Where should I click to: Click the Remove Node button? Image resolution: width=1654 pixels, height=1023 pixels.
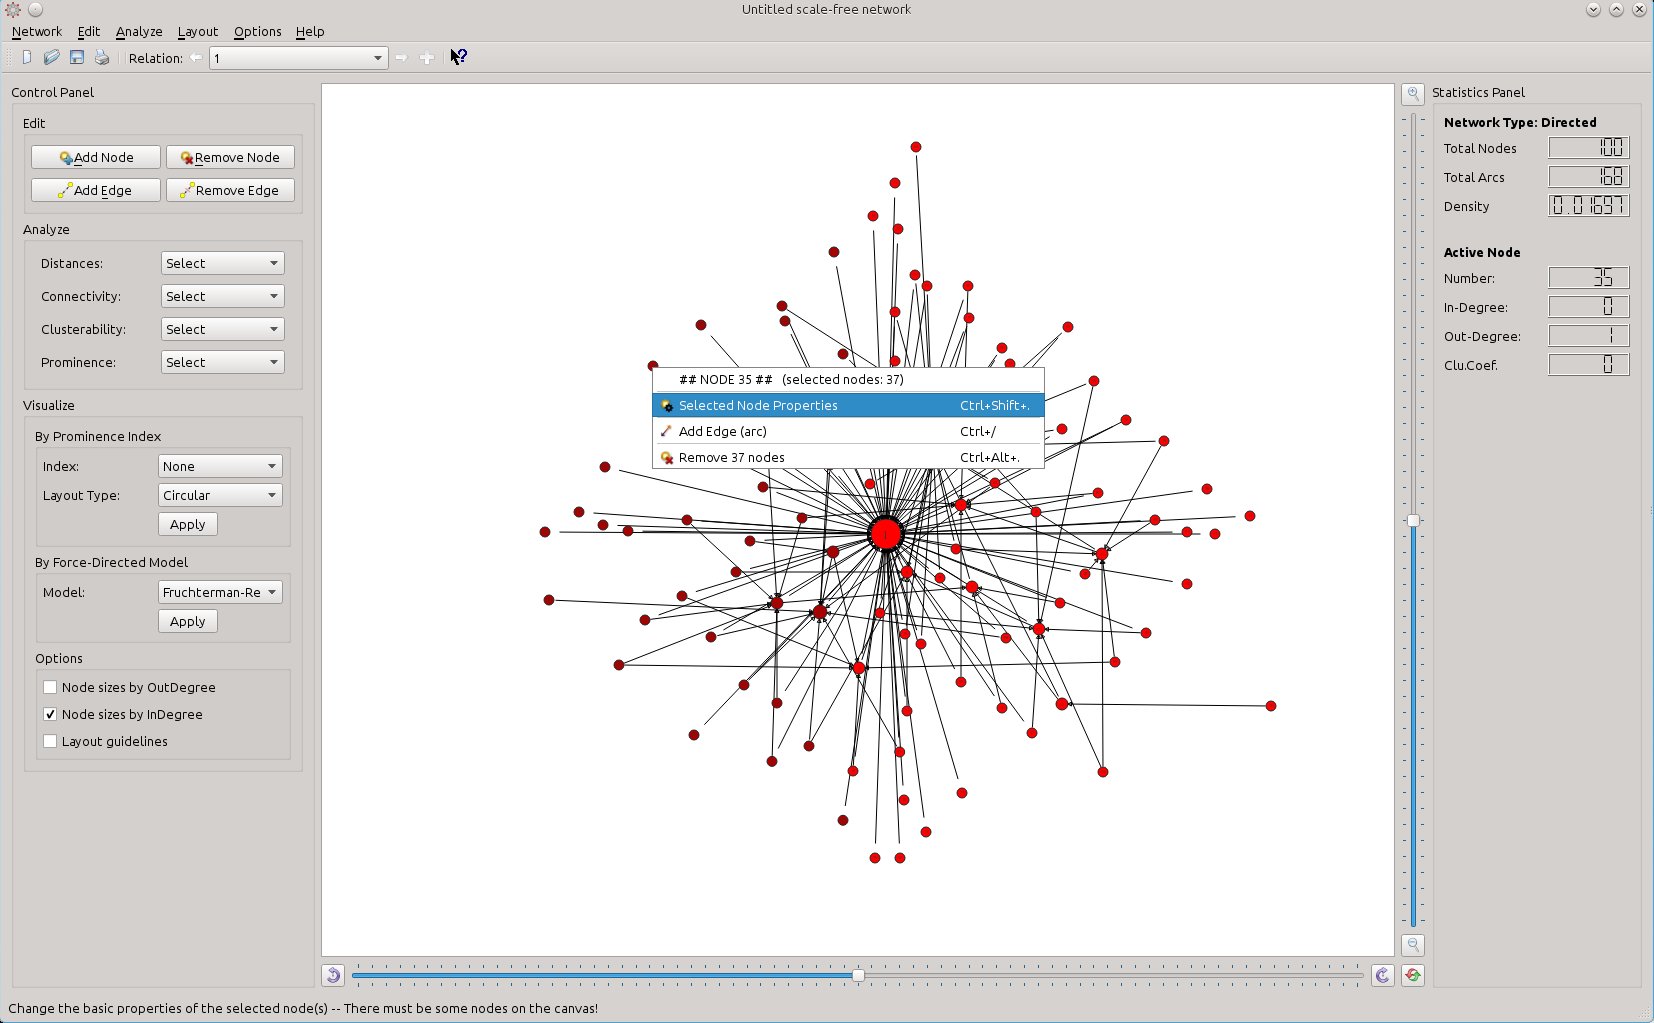pyautogui.click(x=230, y=157)
